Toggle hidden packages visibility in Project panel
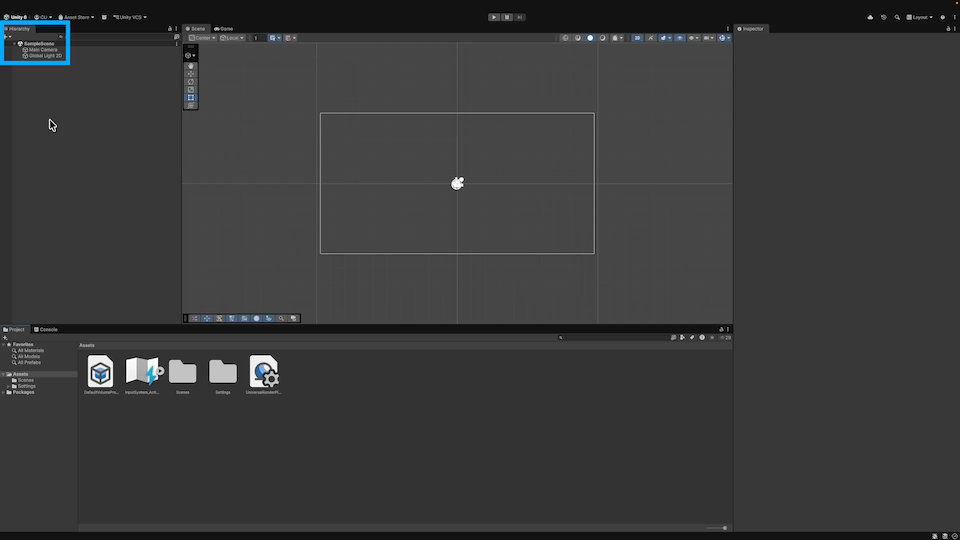This screenshot has height=540, width=960. (724, 337)
